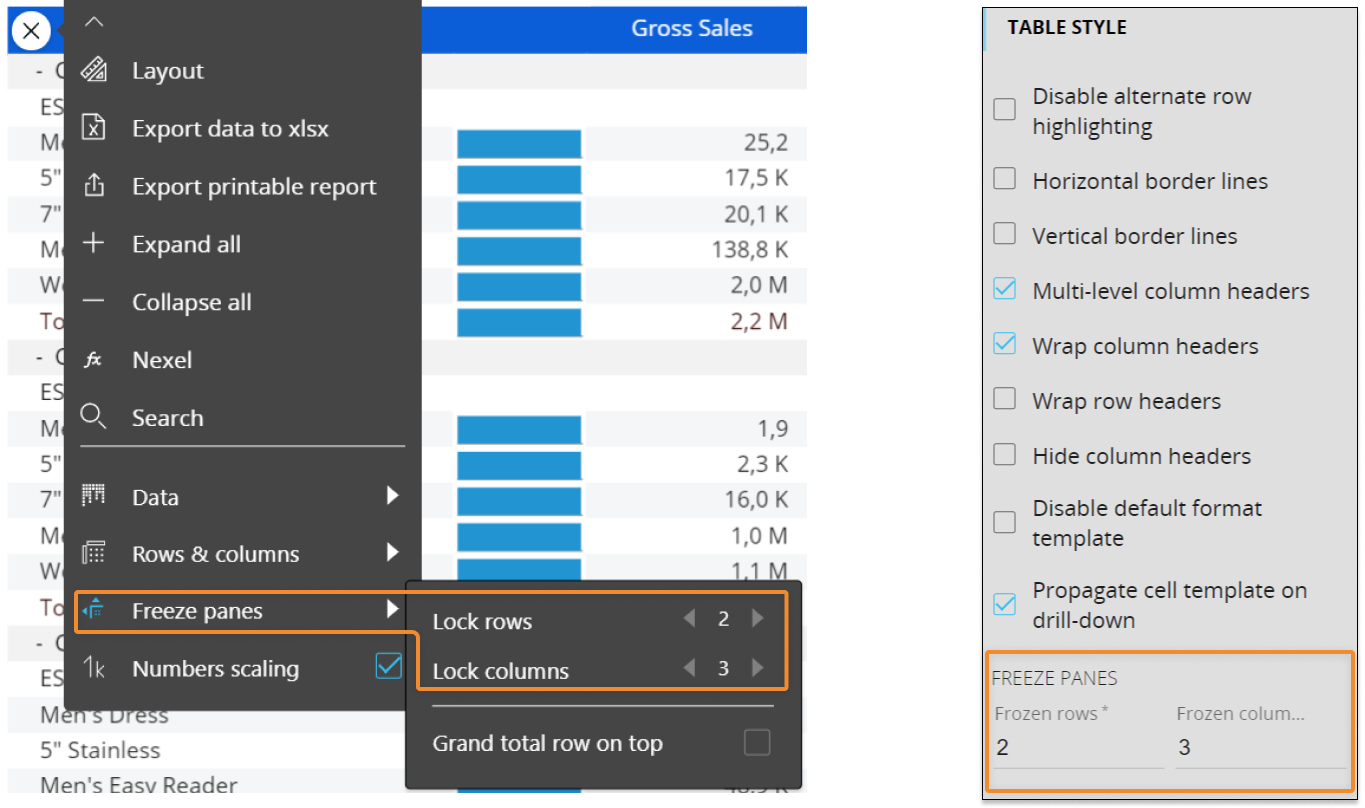This screenshot has height=808, width=1365.
Task: Enable Grand total row on top
Action: click(x=757, y=743)
